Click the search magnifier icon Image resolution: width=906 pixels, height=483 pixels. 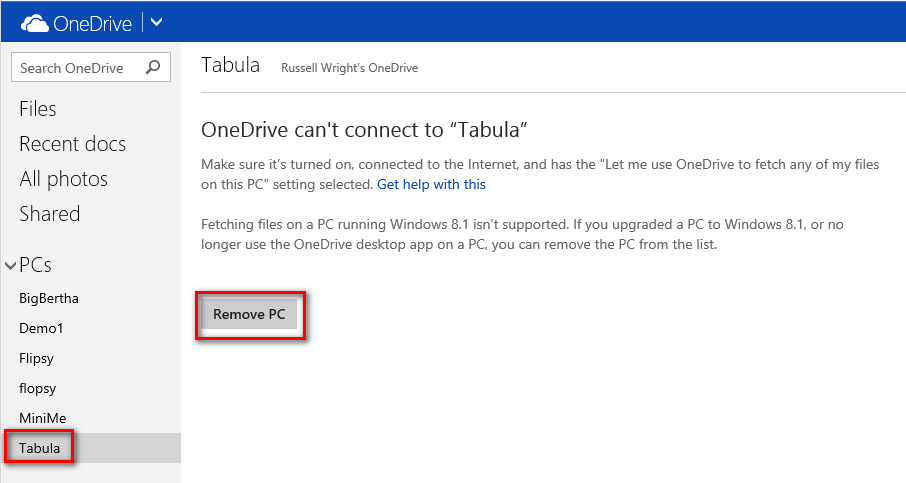(153, 68)
